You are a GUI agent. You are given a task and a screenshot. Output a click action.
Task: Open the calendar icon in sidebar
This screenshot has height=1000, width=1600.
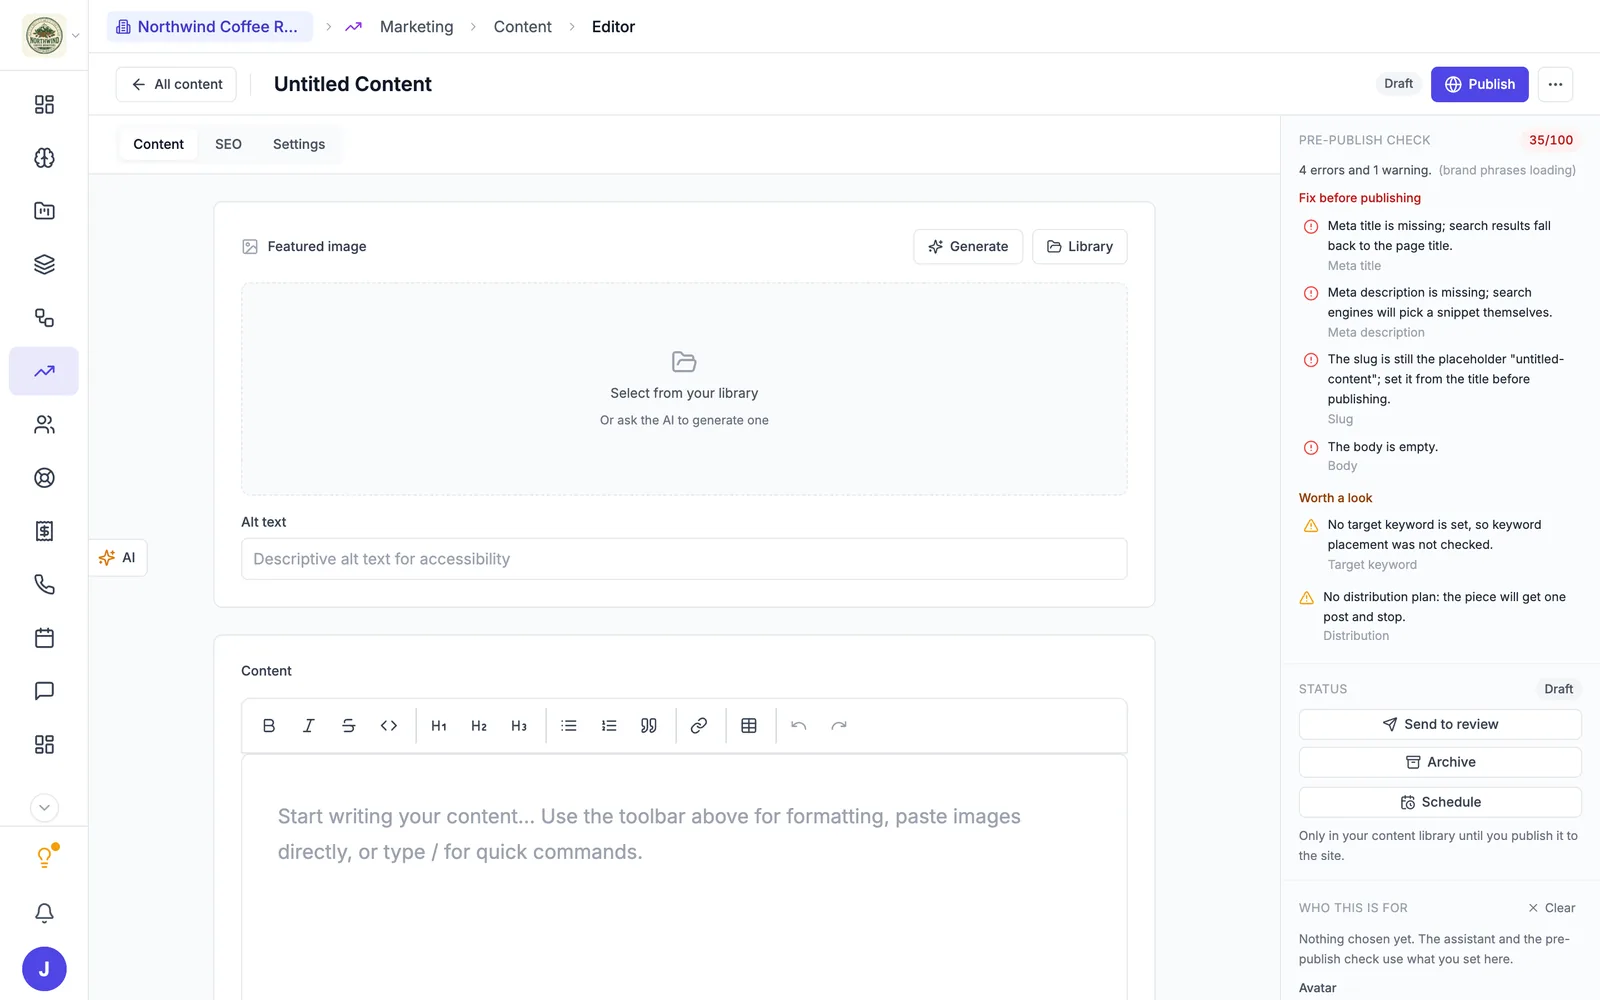pyautogui.click(x=44, y=638)
